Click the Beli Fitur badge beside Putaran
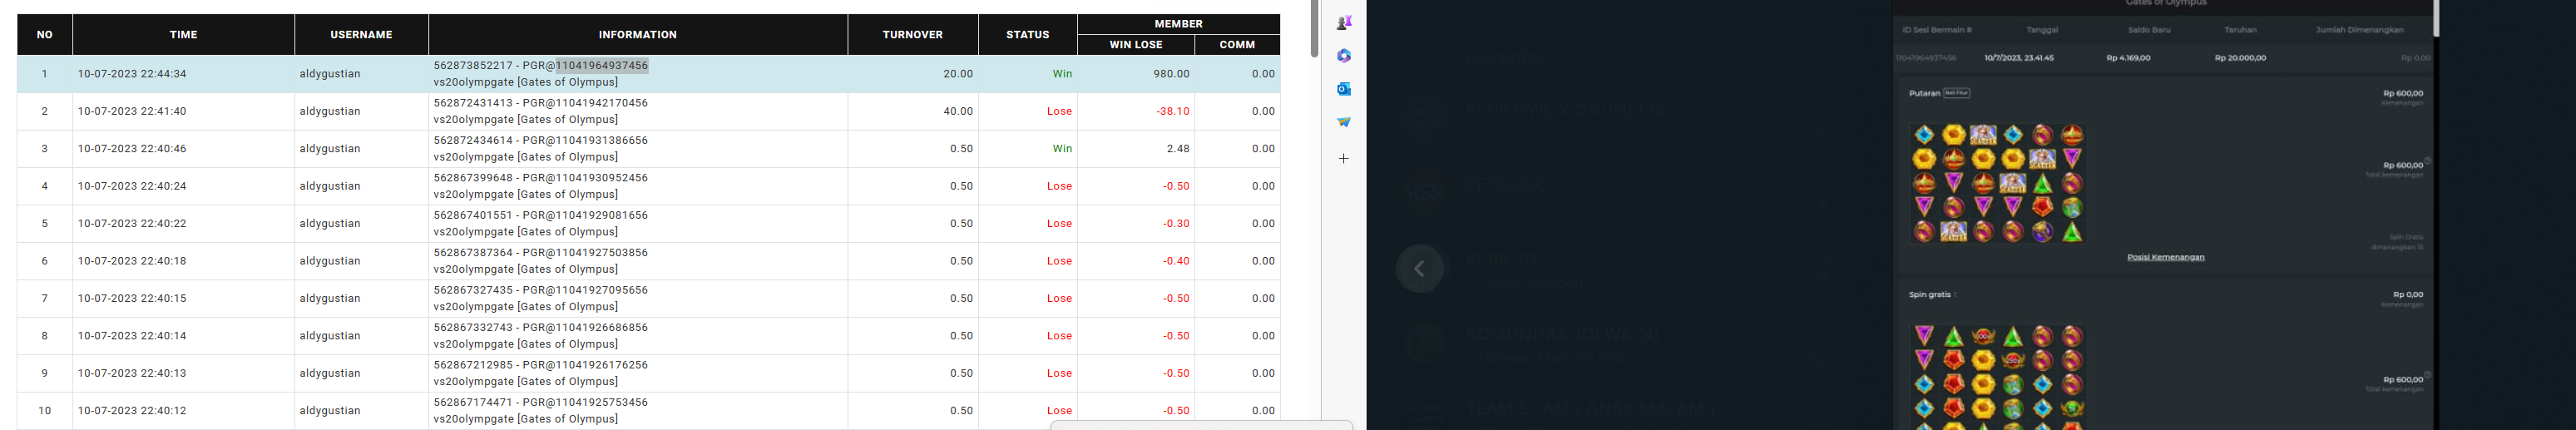This screenshot has width=2576, height=430. [x=1956, y=93]
